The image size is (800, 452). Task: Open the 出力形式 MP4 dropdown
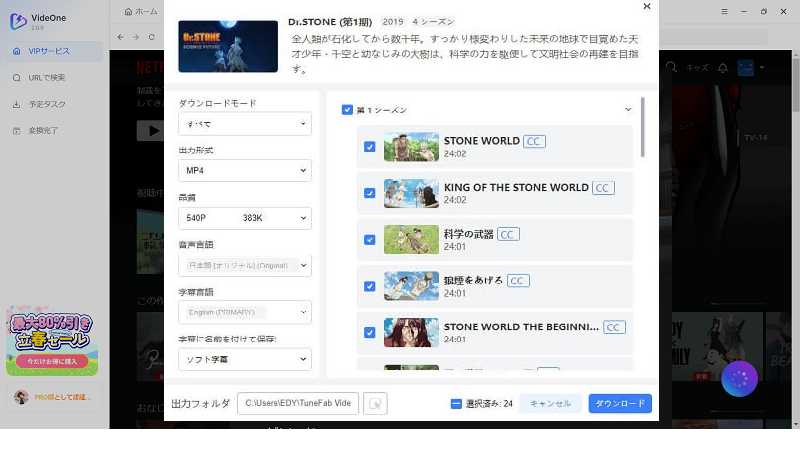245,170
